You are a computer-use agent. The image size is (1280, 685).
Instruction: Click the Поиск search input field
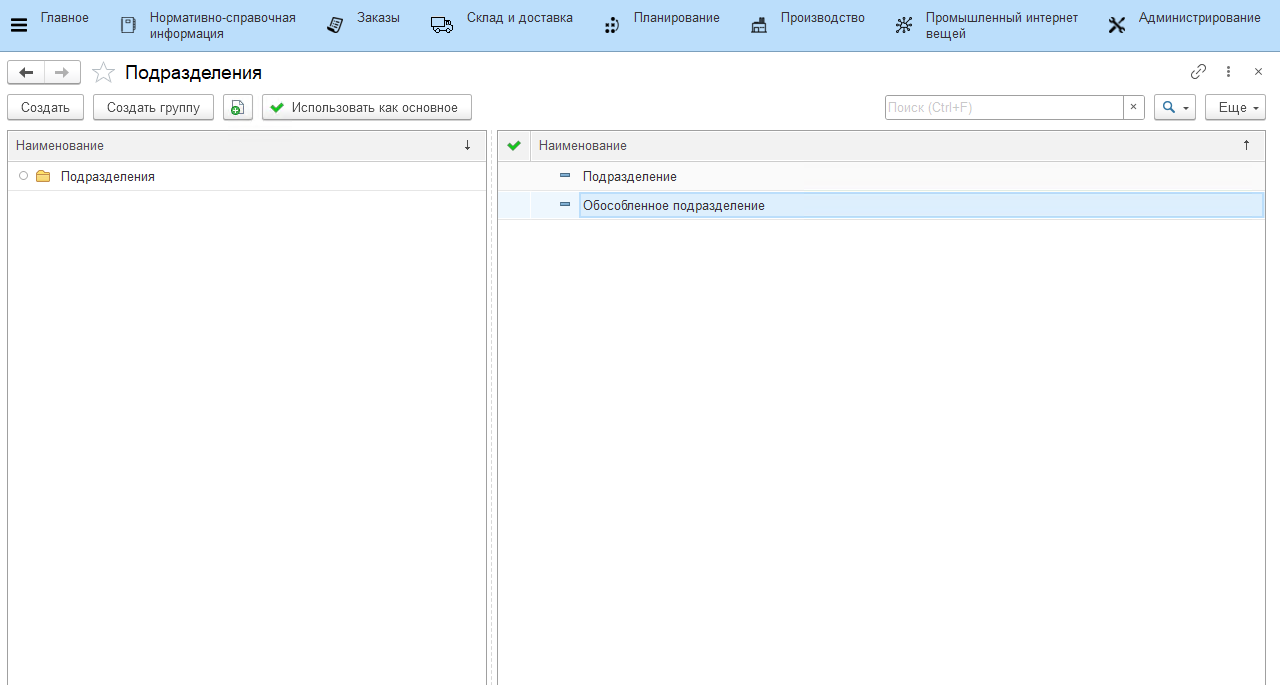click(1003, 108)
